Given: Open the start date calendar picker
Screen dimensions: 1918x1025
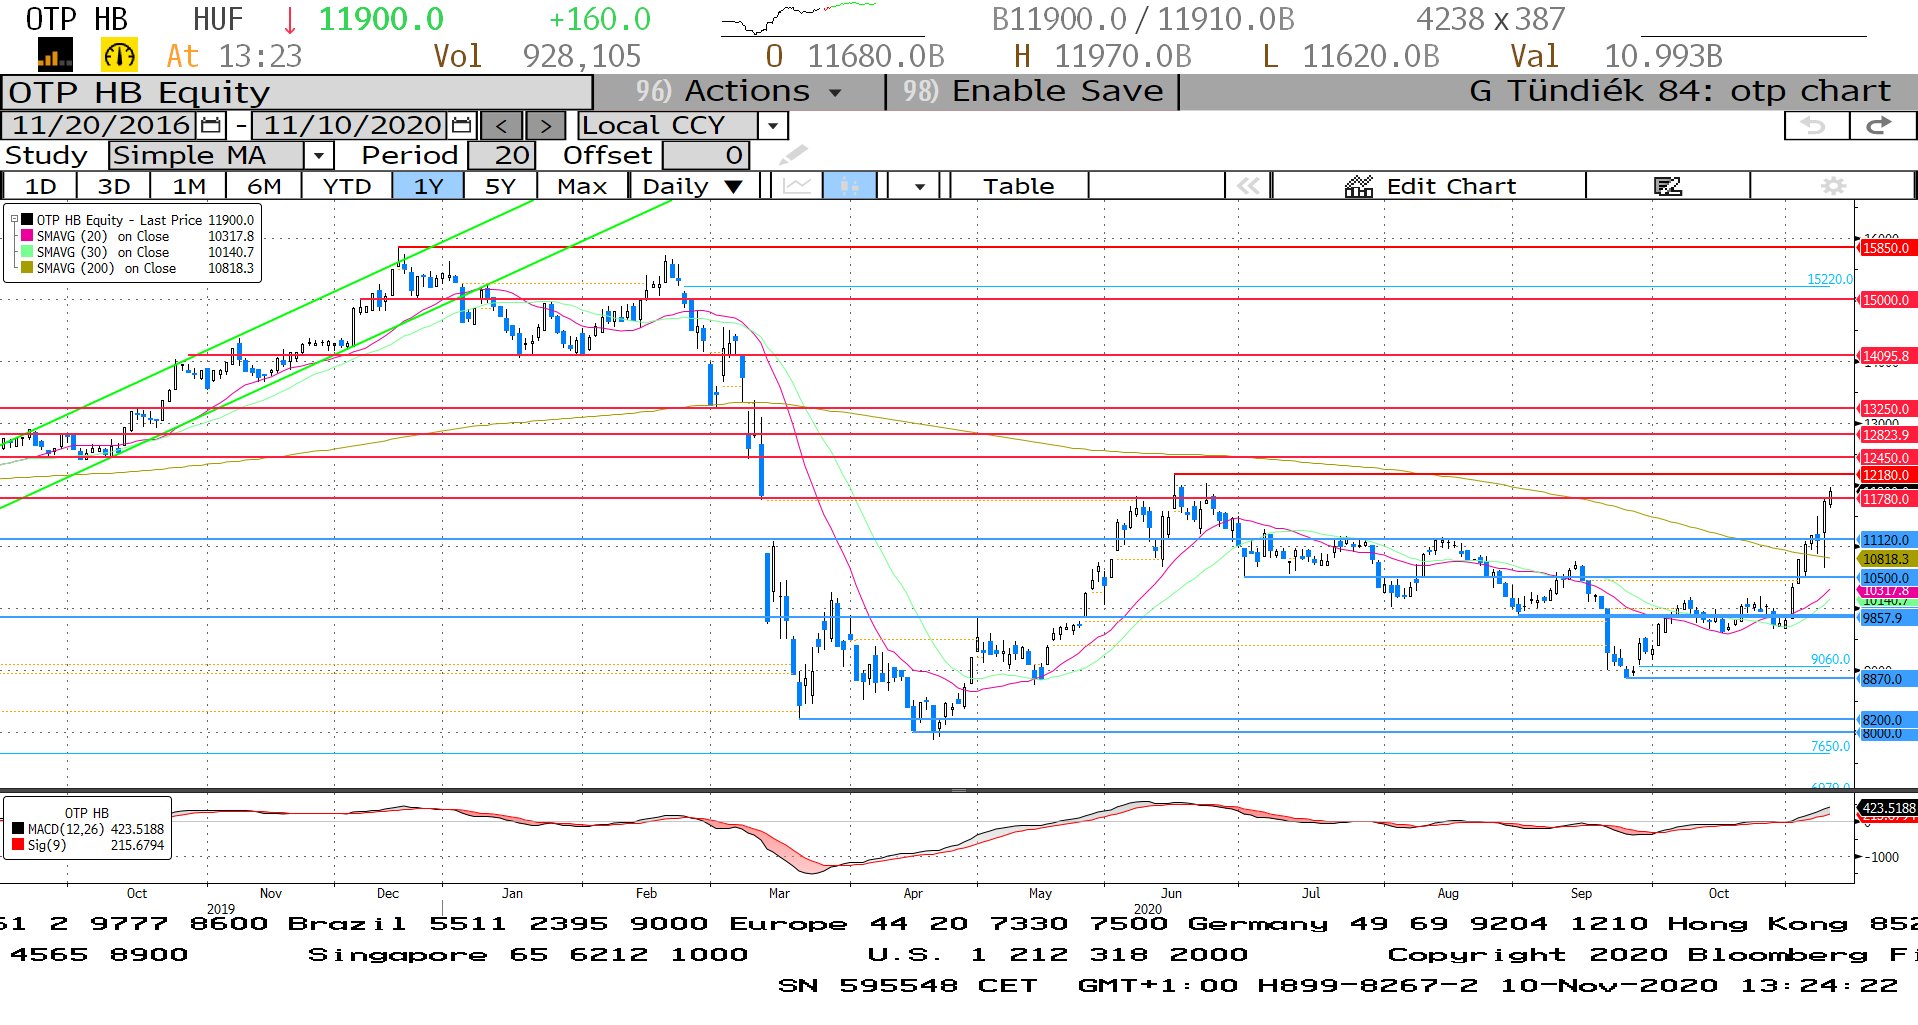Looking at the screenshot, I should pos(210,125).
